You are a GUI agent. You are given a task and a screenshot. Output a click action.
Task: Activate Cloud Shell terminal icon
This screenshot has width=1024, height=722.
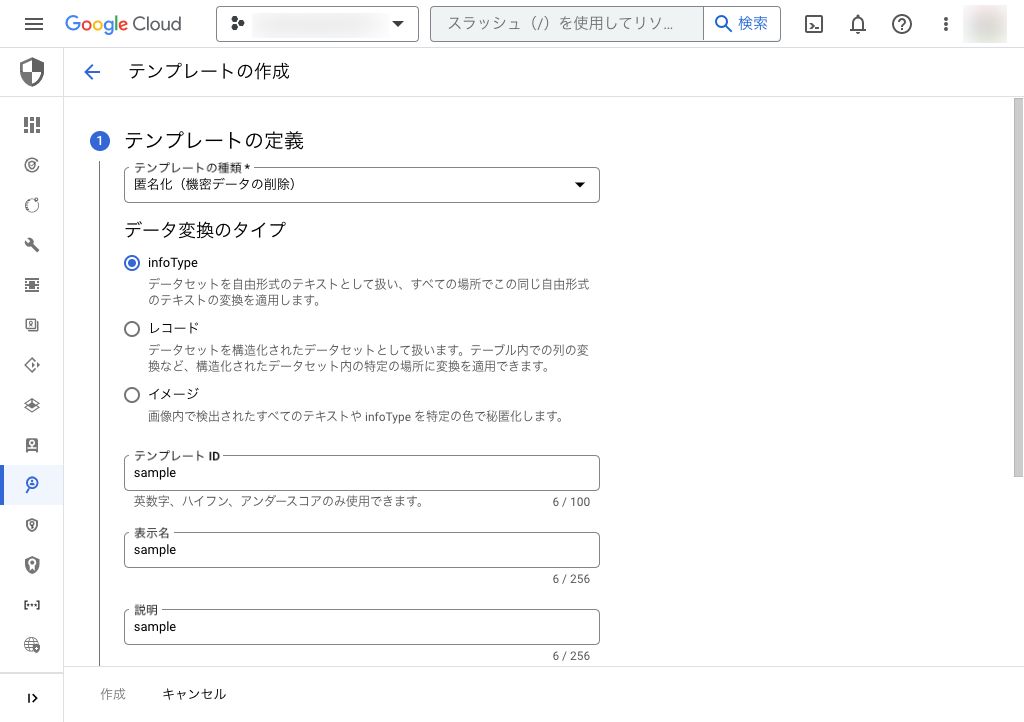813,23
